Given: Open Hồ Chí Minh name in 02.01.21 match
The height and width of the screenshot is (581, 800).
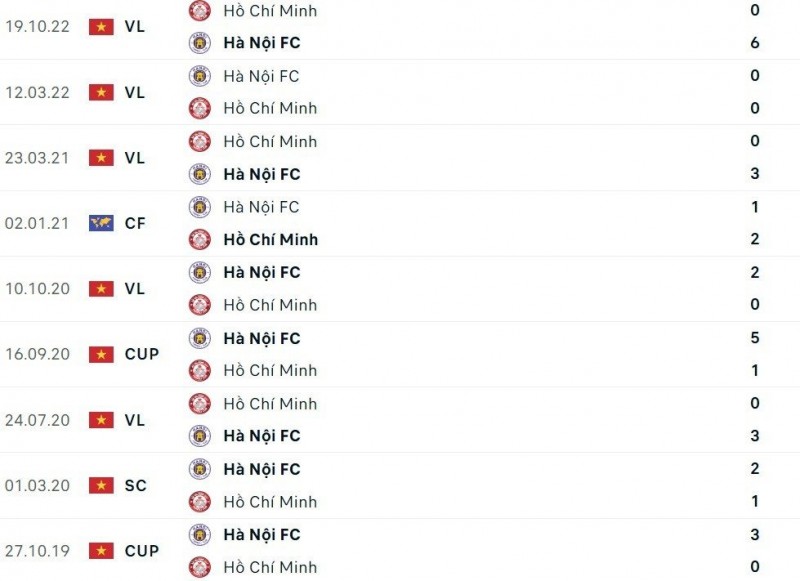Looking at the screenshot, I should click(x=270, y=239).
